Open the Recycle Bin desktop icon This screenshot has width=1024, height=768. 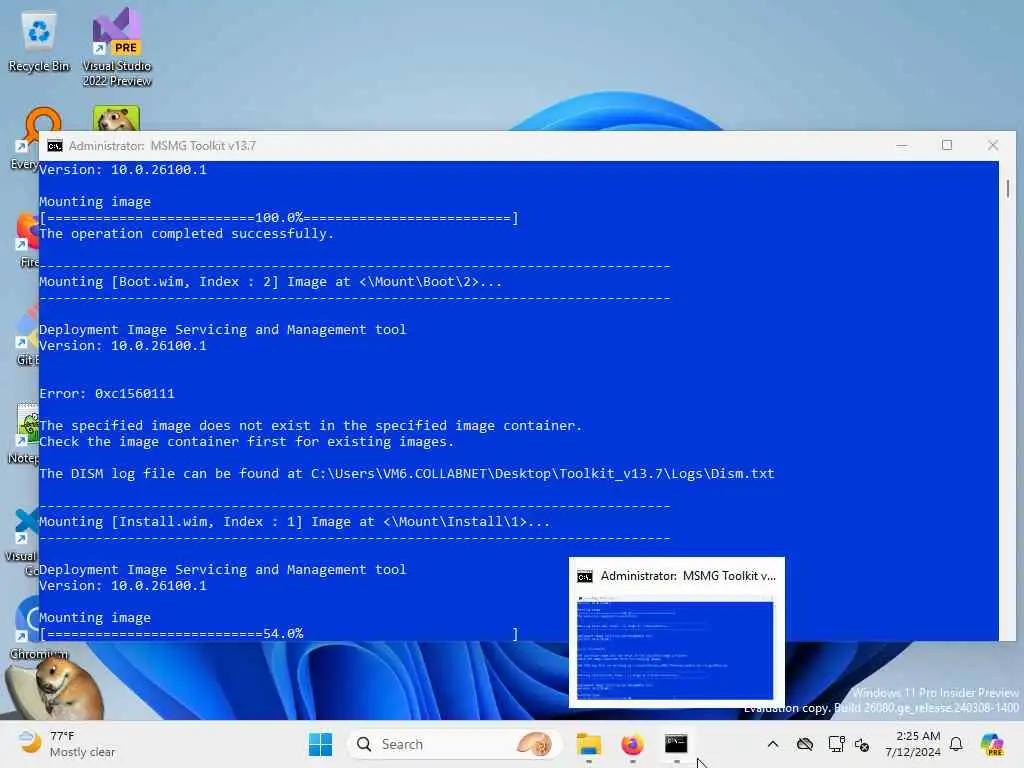coord(39,42)
